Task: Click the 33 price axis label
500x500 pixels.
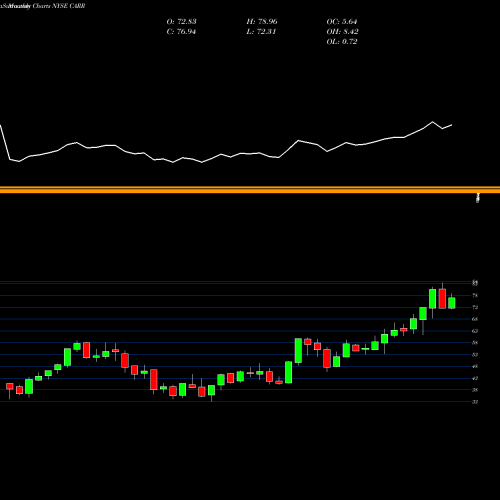Action: (475, 402)
